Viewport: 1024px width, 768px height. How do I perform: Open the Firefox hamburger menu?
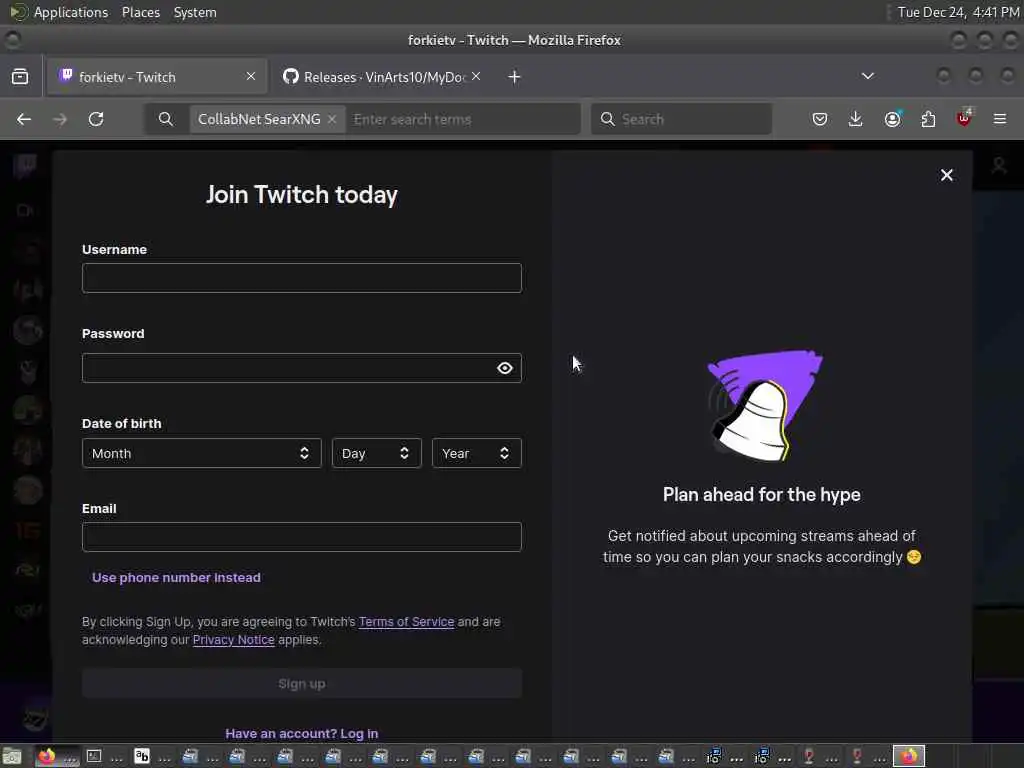coord(1000,120)
